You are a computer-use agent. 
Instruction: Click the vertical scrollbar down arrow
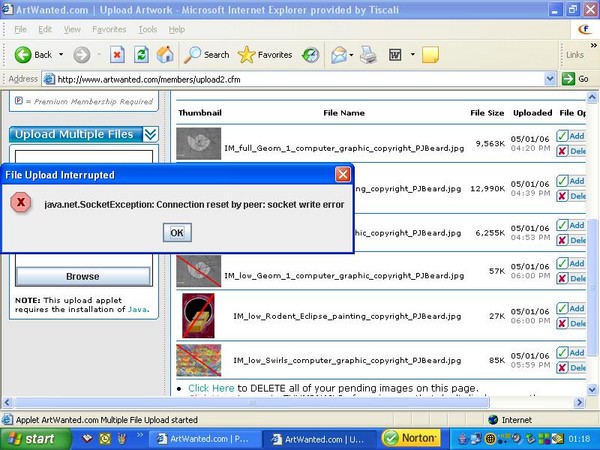592,390
